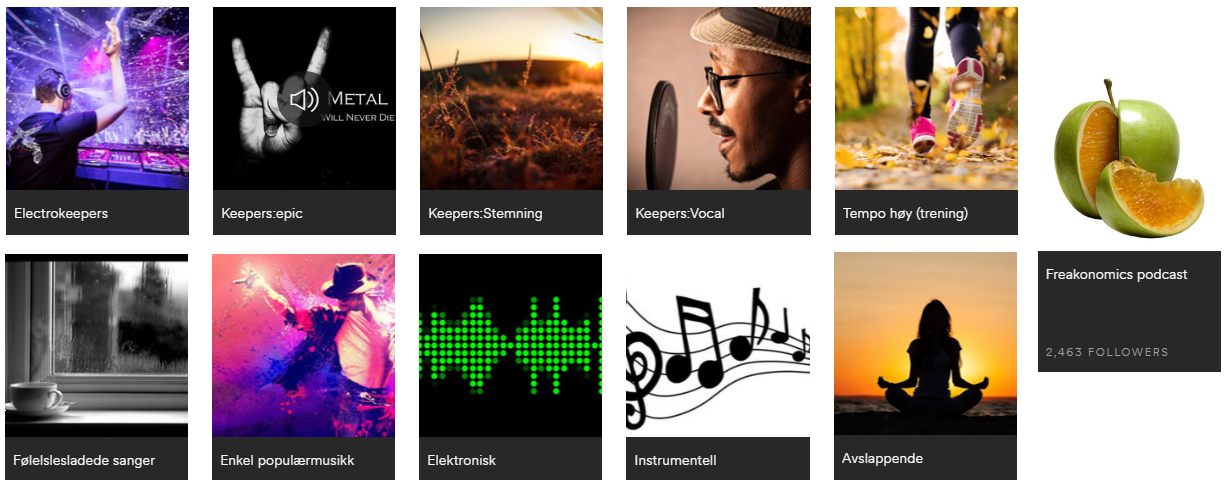Click the music notes Instrumentell cover

[718, 345]
